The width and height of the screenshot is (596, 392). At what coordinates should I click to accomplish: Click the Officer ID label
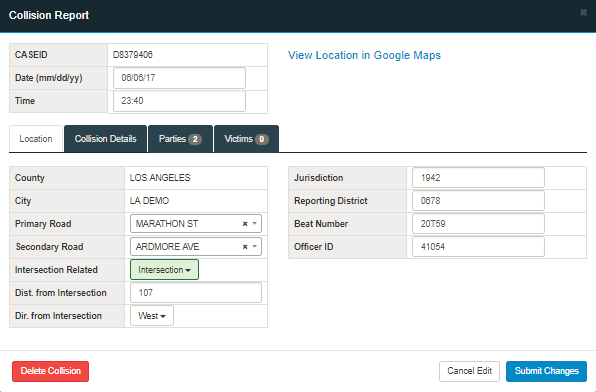(314, 247)
